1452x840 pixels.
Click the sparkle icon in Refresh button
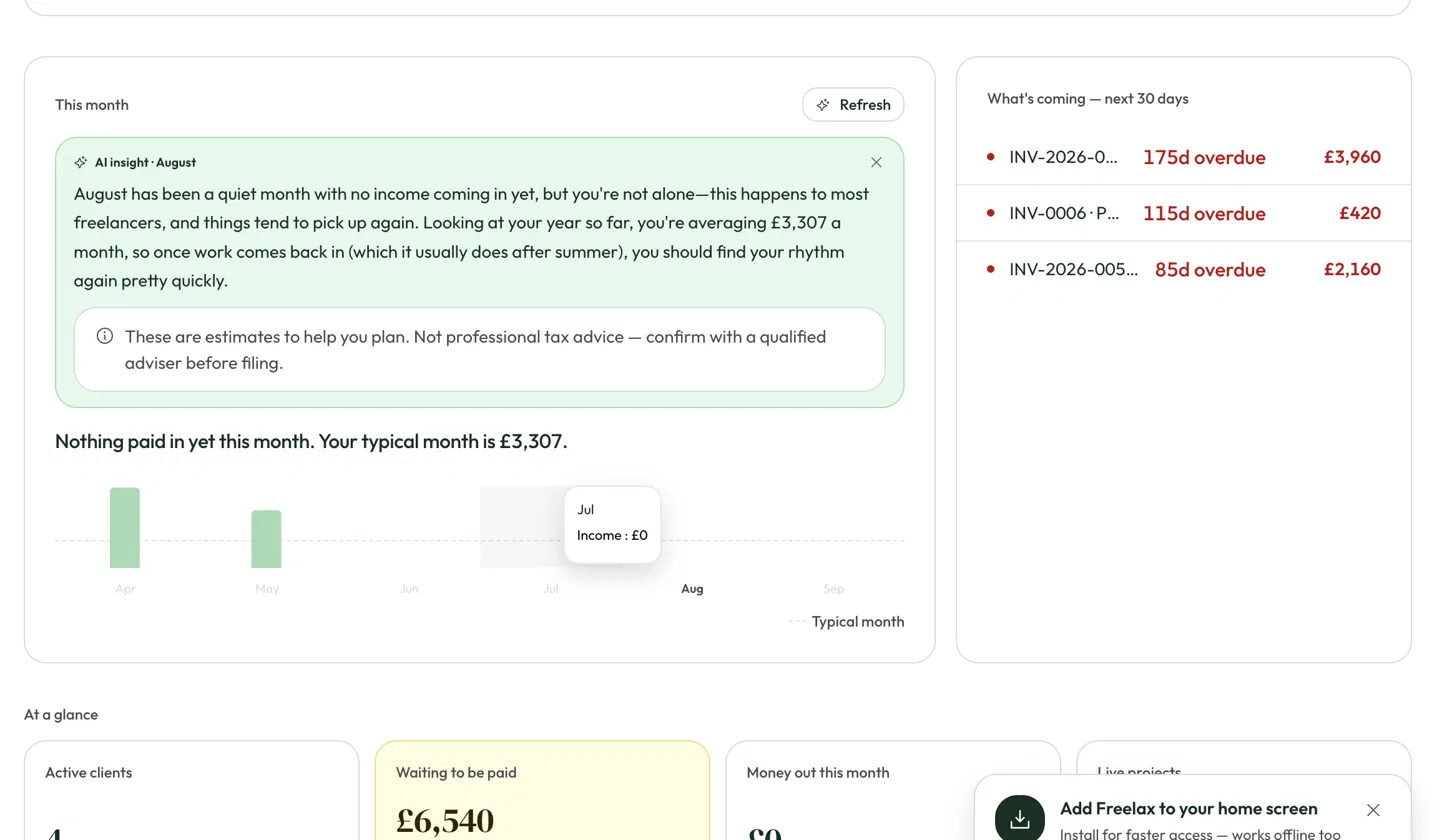point(823,105)
